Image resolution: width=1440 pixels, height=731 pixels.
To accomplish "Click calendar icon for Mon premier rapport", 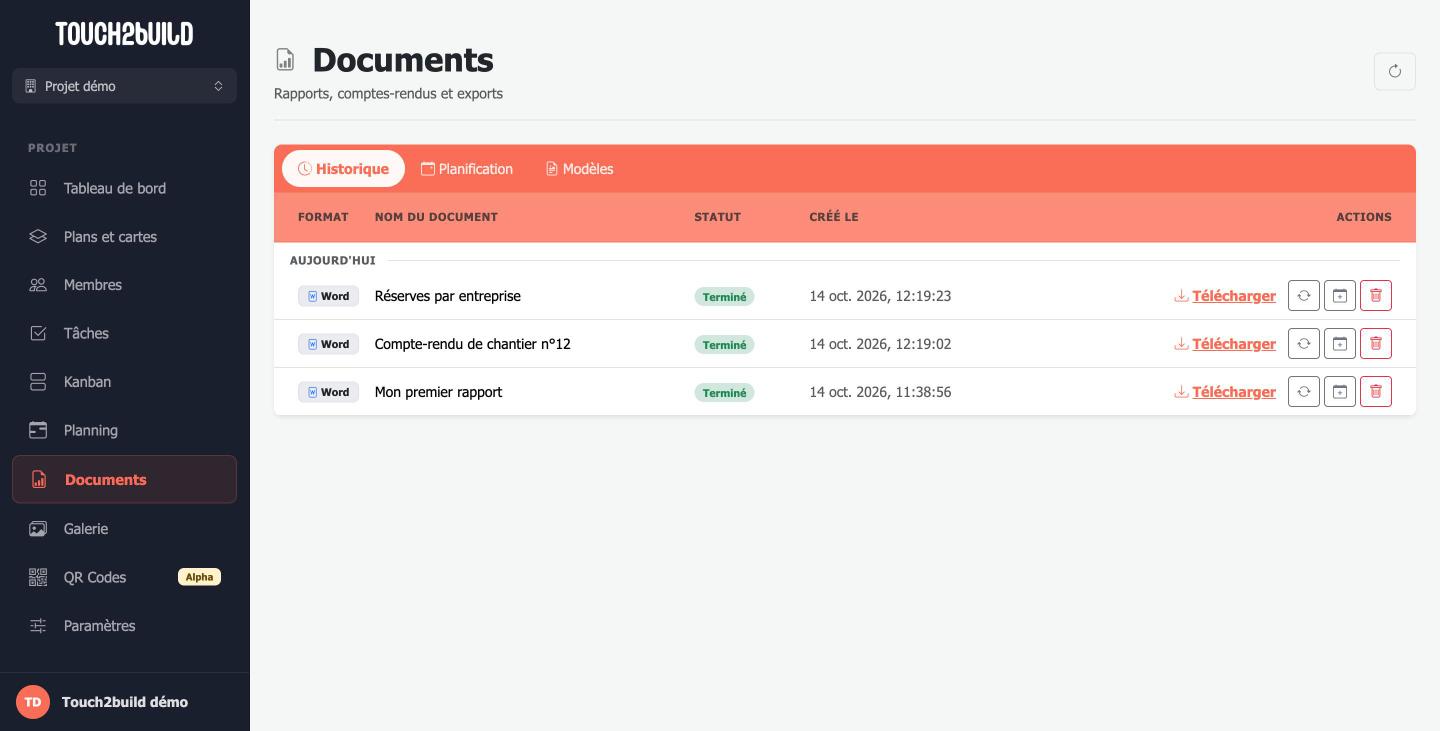I will (1340, 392).
